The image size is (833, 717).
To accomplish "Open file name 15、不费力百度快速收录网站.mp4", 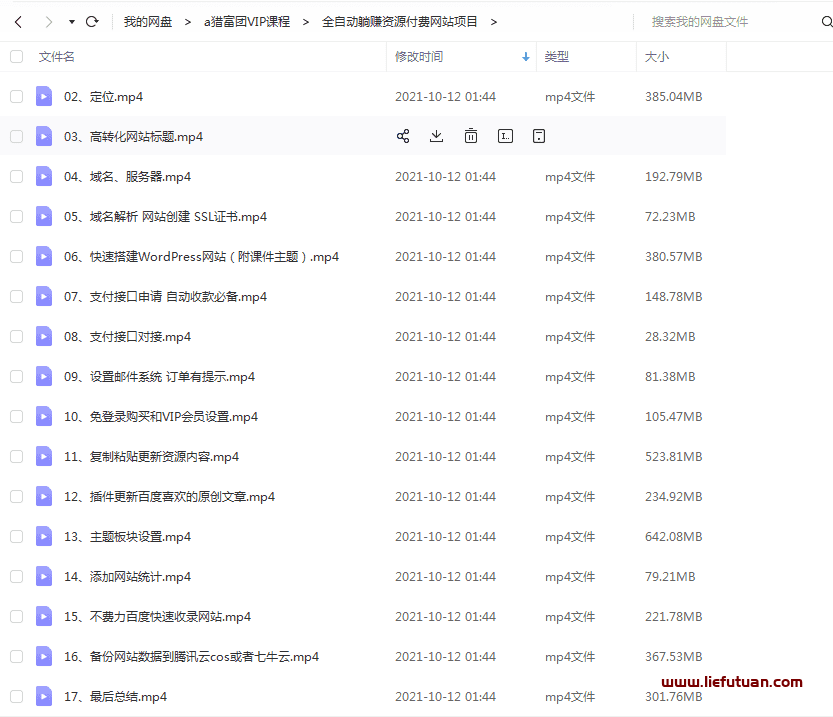I will pyautogui.click(x=157, y=617).
